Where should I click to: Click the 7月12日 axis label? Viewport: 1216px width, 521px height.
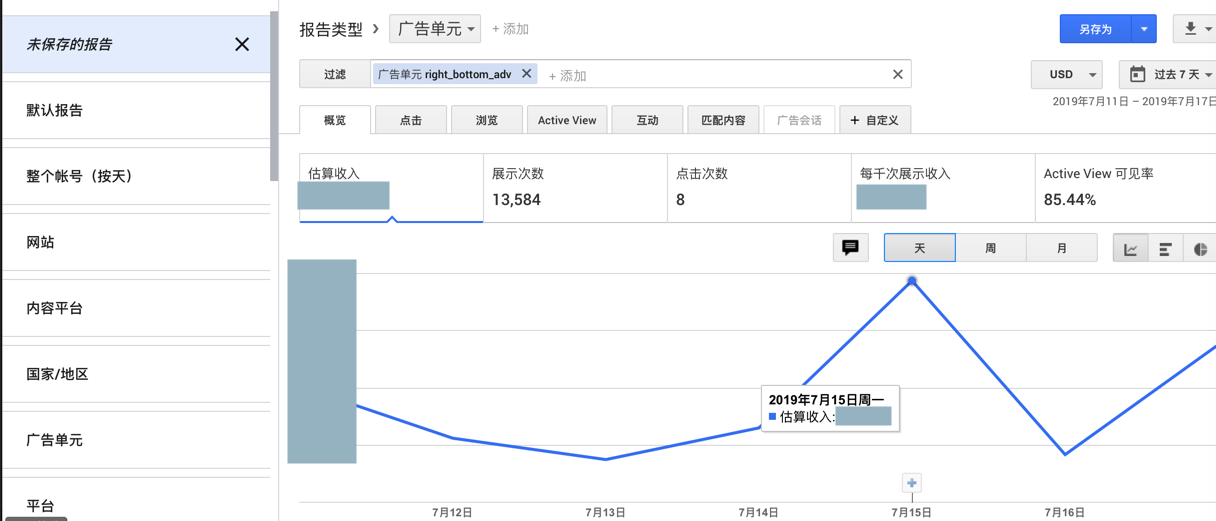click(452, 512)
